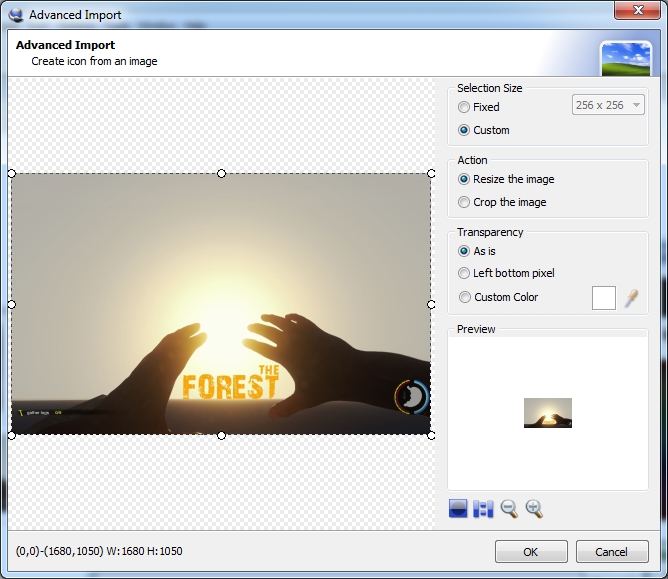Set transparency to Left bottom pixel
The image size is (668, 579).
click(464, 273)
